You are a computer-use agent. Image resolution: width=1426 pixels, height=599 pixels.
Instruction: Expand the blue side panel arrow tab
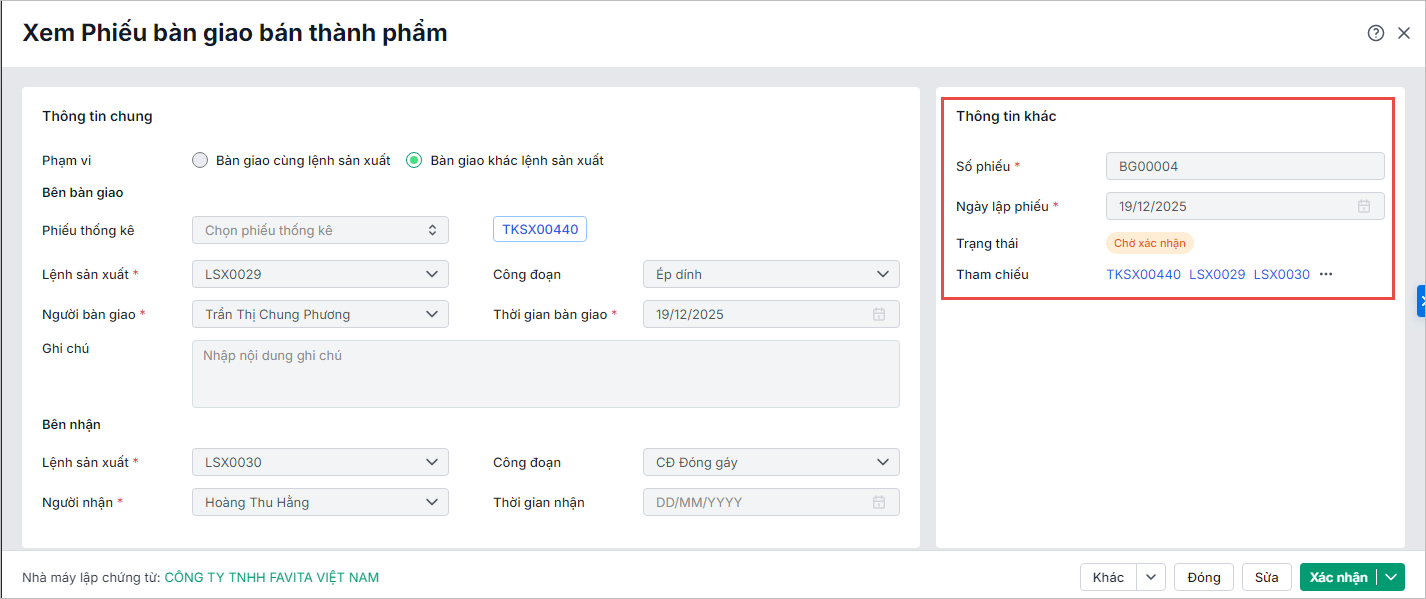[x=1420, y=301]
